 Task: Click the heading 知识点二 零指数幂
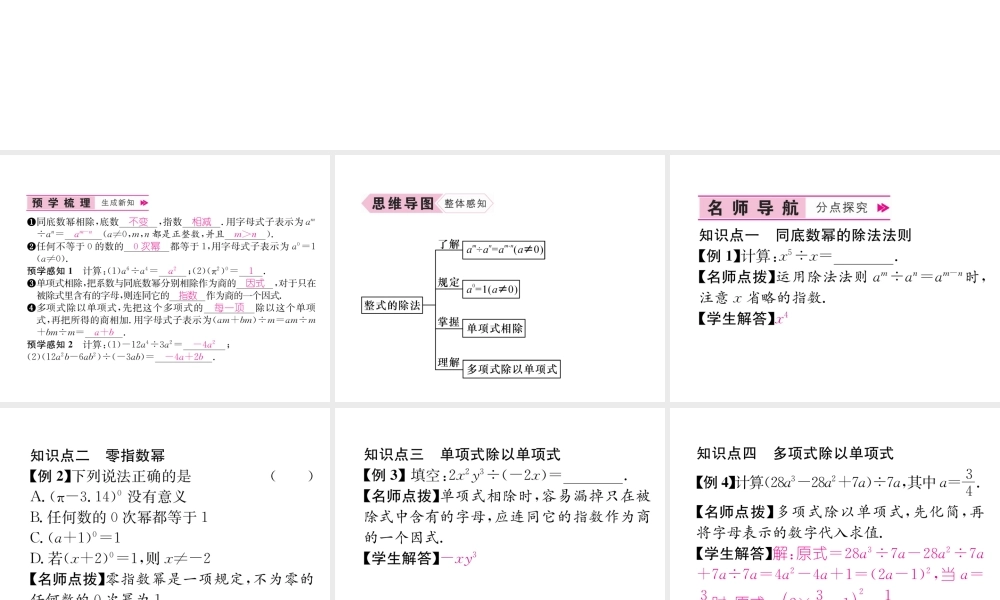click(x=98, y=455)
